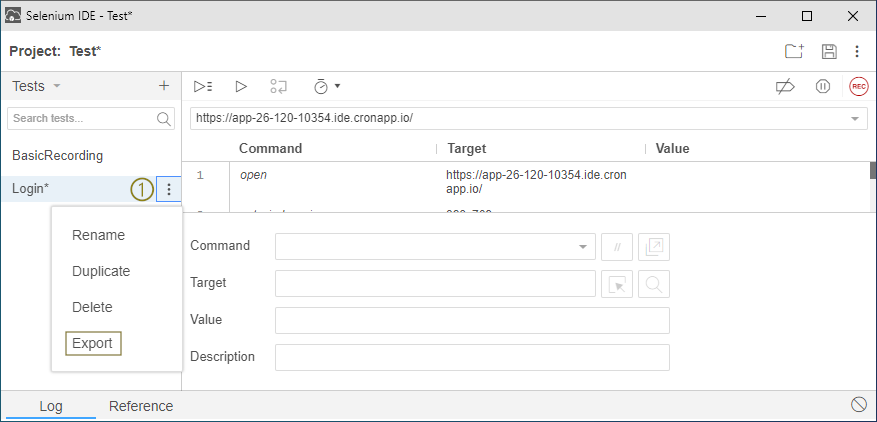The width and height of the screenshot is (877, 422).
Task: Click the Project name Test*
Action: pos(85,51)
